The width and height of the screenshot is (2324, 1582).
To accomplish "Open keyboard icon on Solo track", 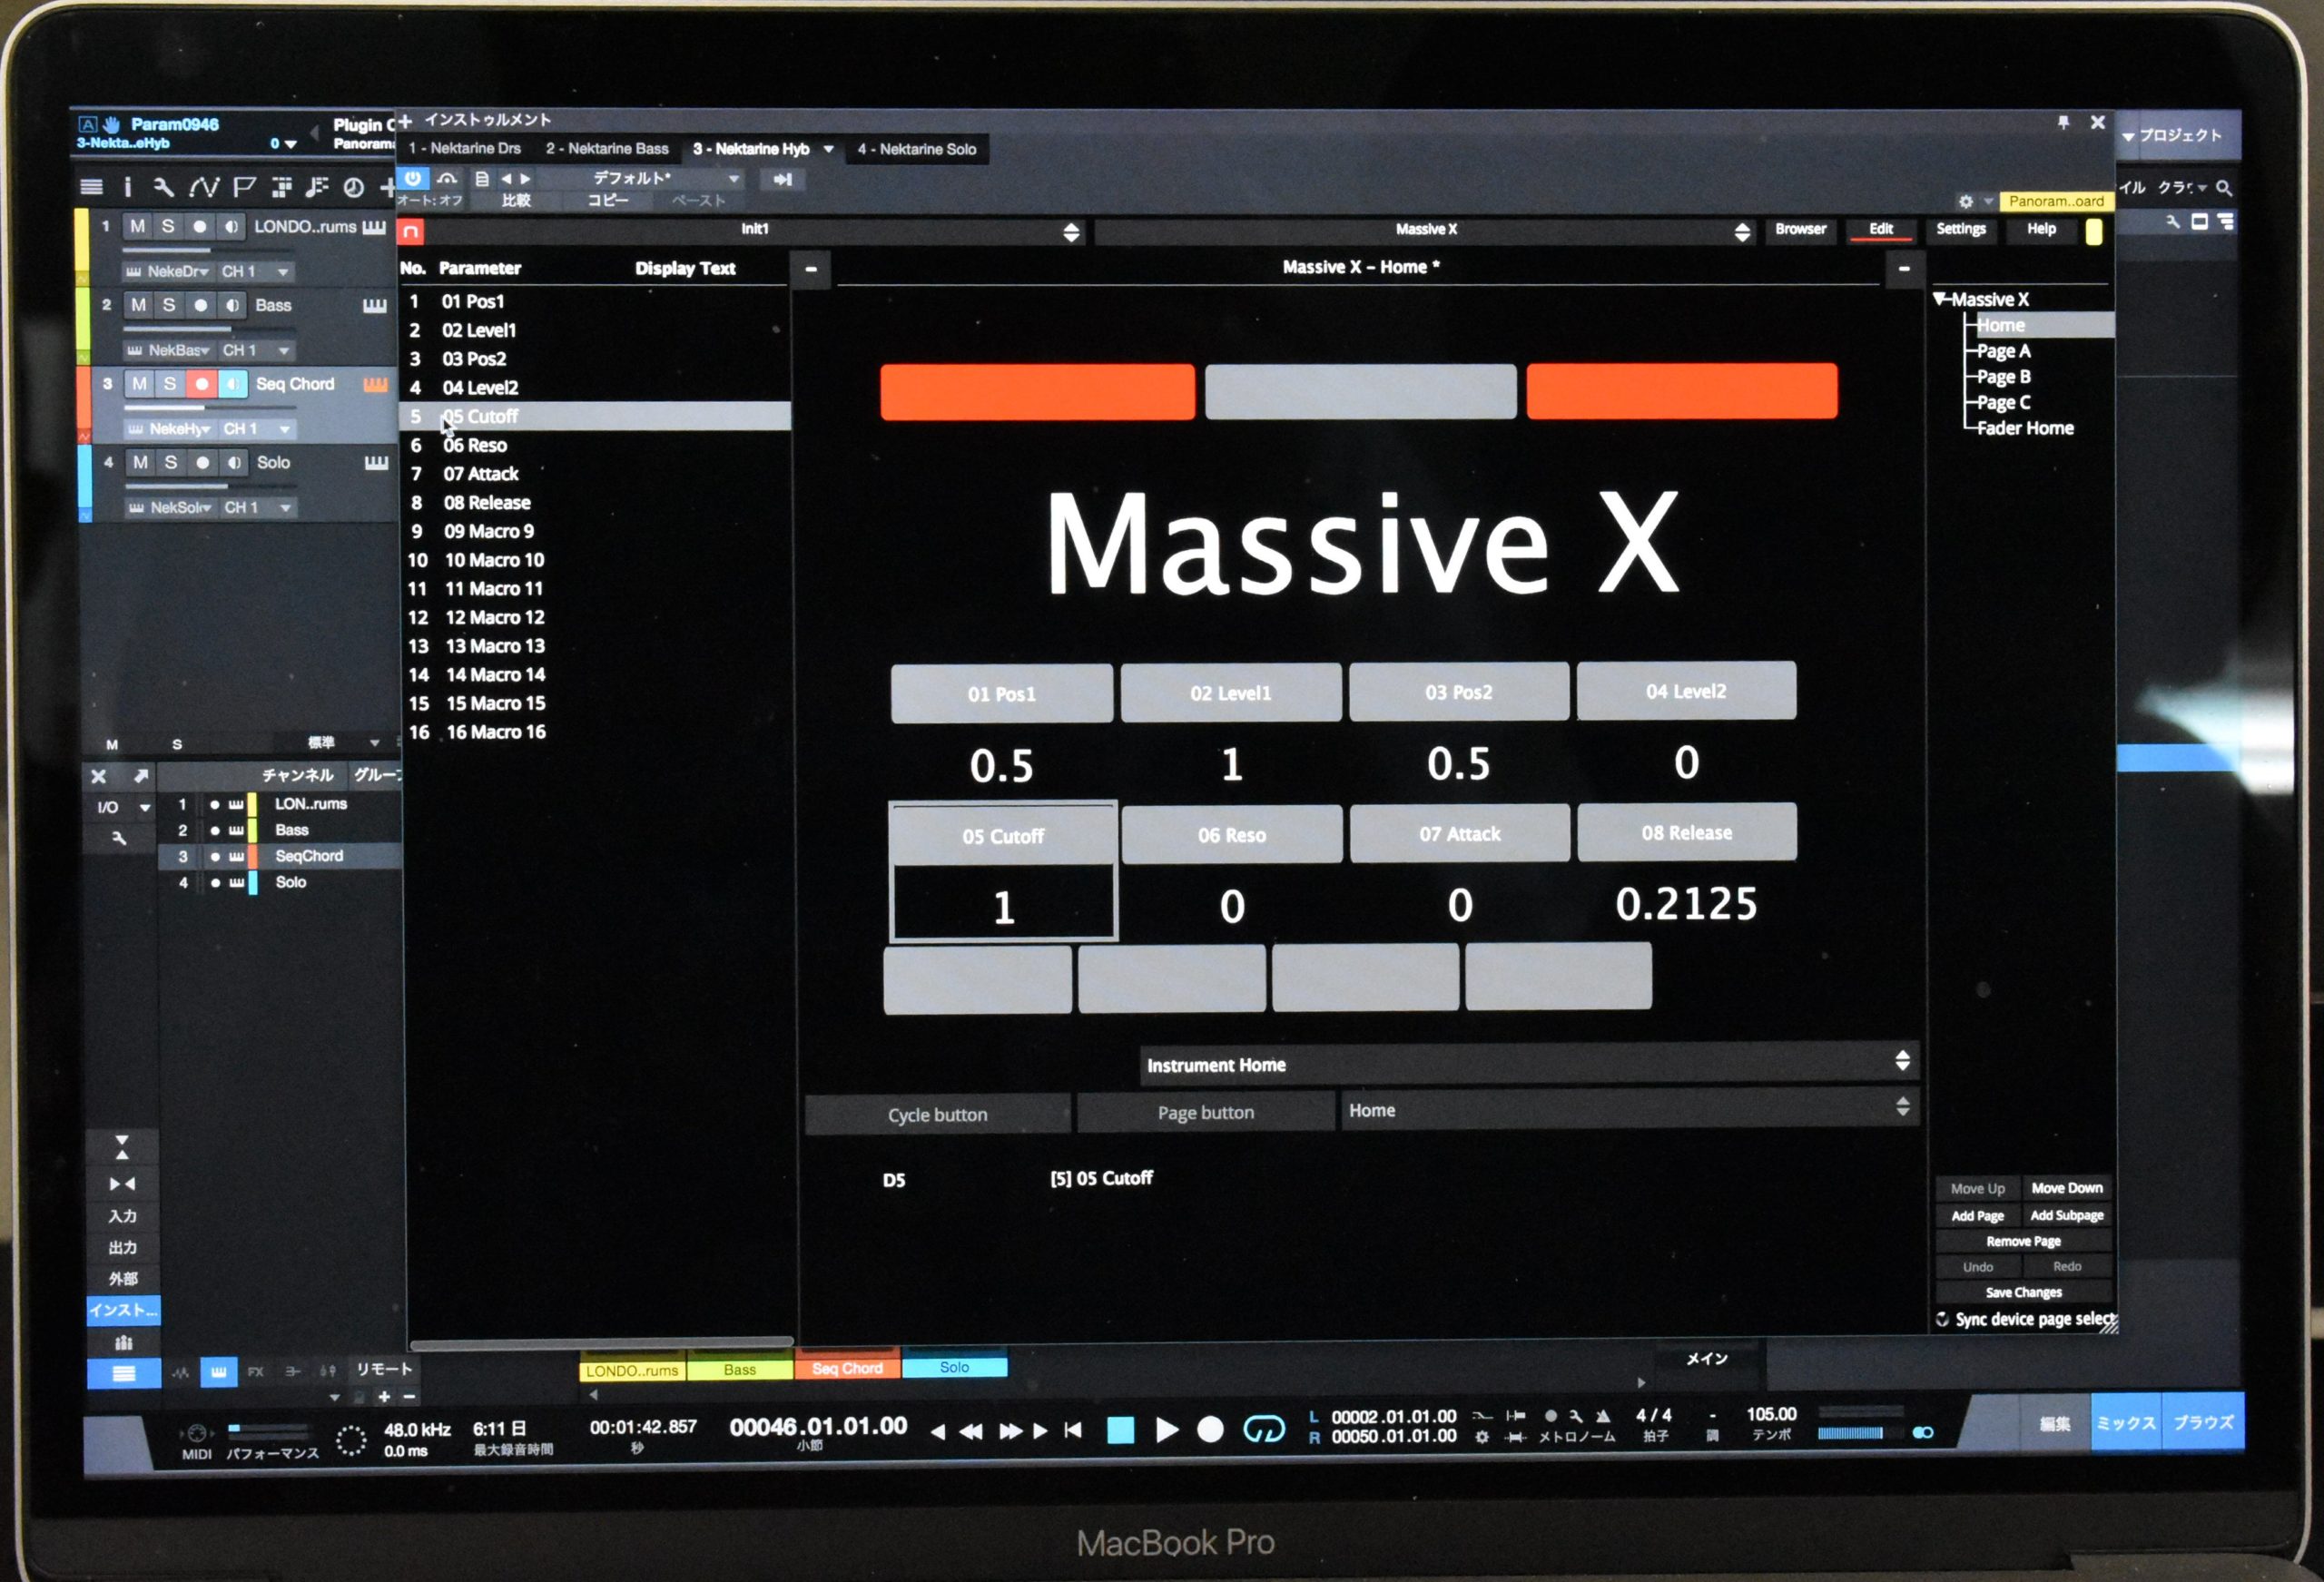I will coord(376,463).
